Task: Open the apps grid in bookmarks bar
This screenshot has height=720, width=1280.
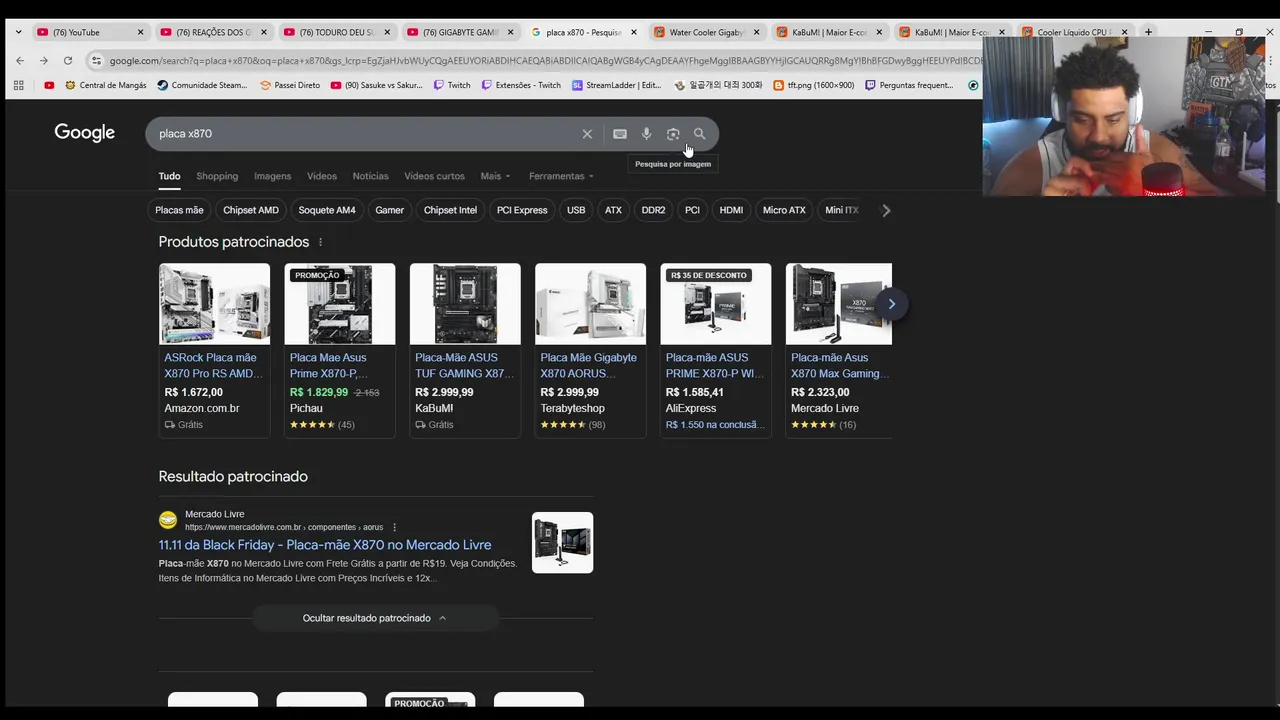Action: point(18,85)
